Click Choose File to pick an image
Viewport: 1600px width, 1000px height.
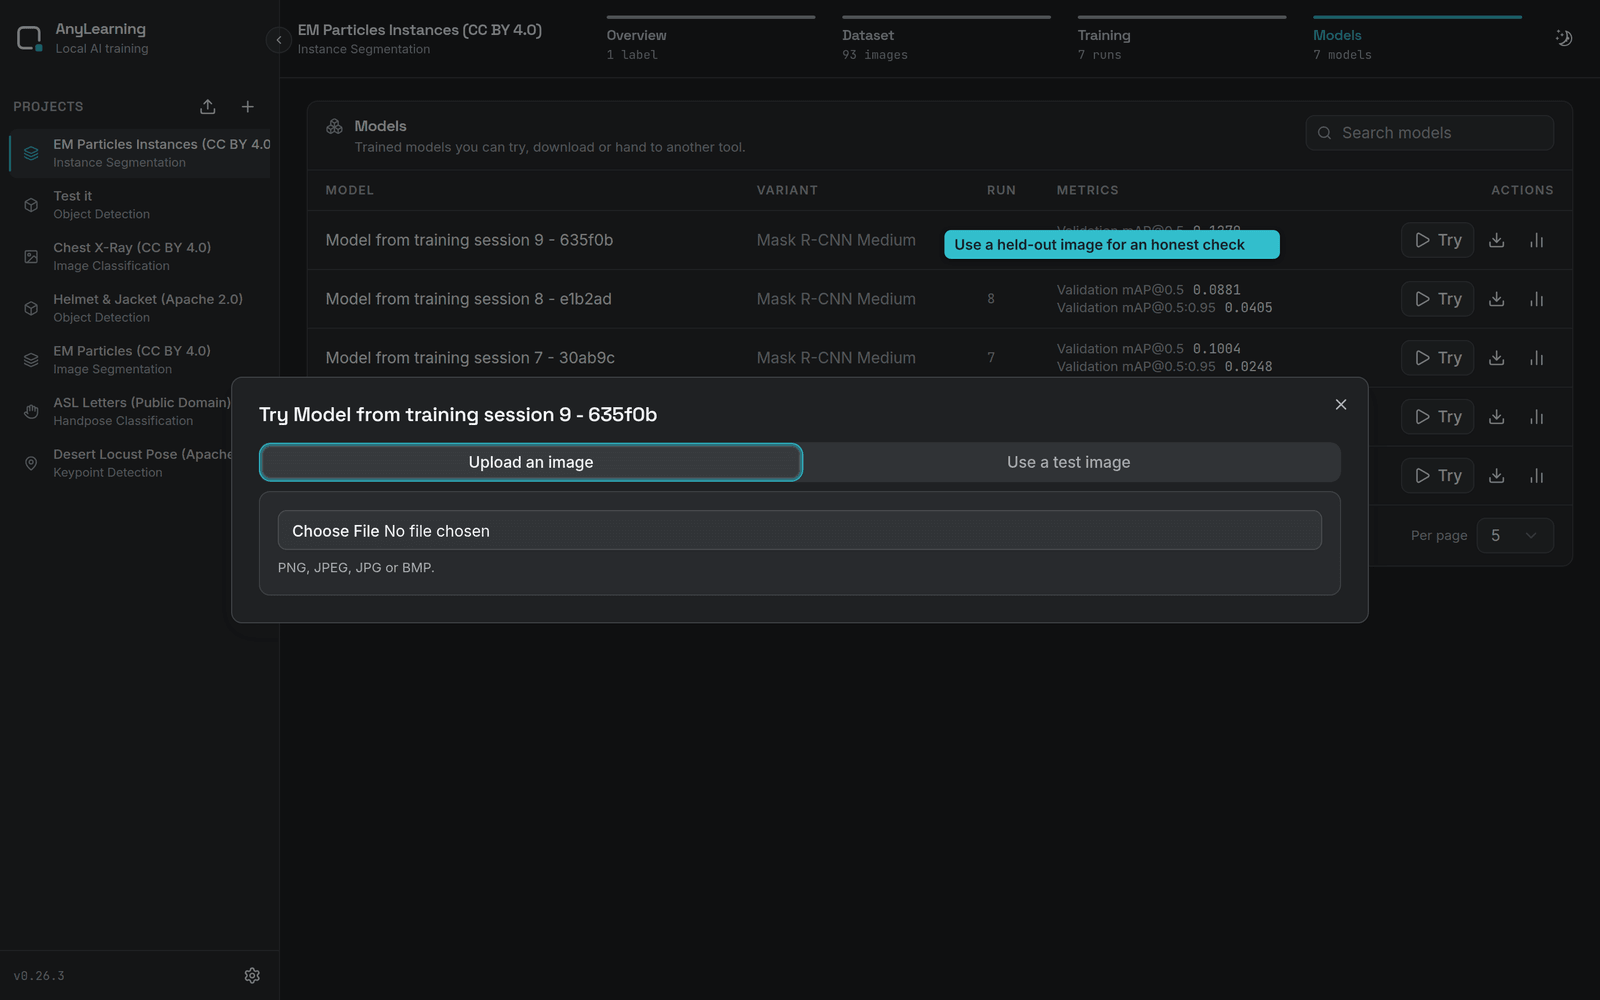coord(336,531)
